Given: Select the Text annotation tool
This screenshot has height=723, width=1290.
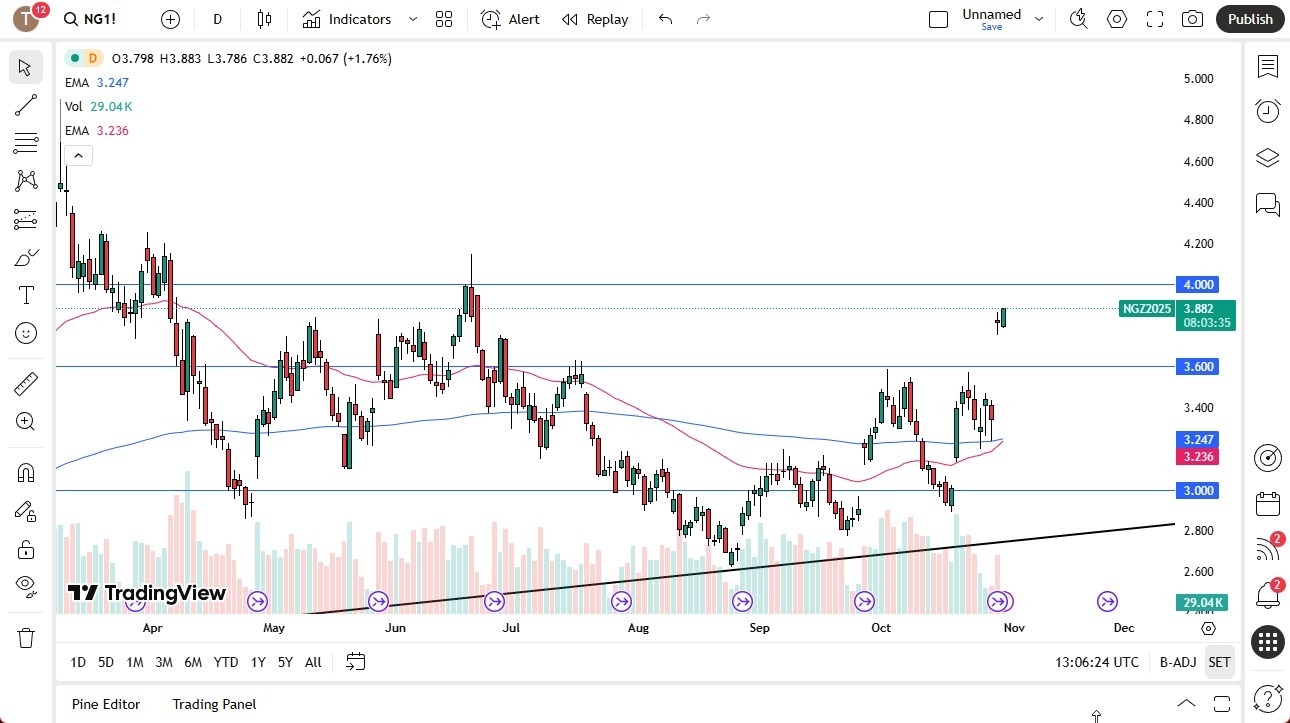Looking at the screenshot, I should pos(25,295).
